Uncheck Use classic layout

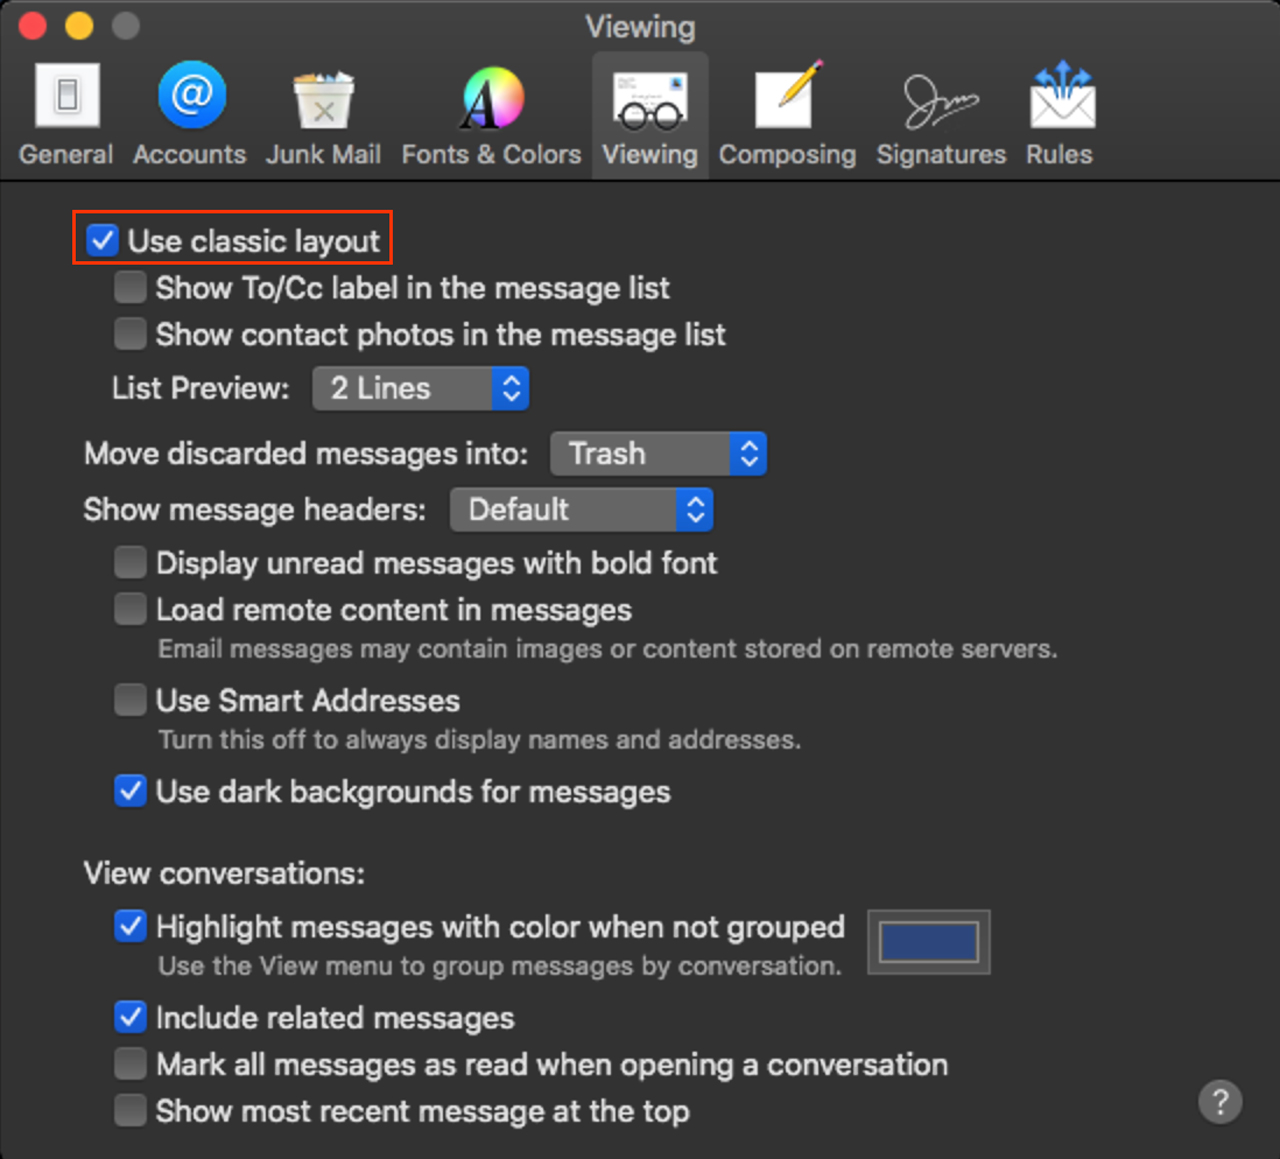click(x=102, y=241)
